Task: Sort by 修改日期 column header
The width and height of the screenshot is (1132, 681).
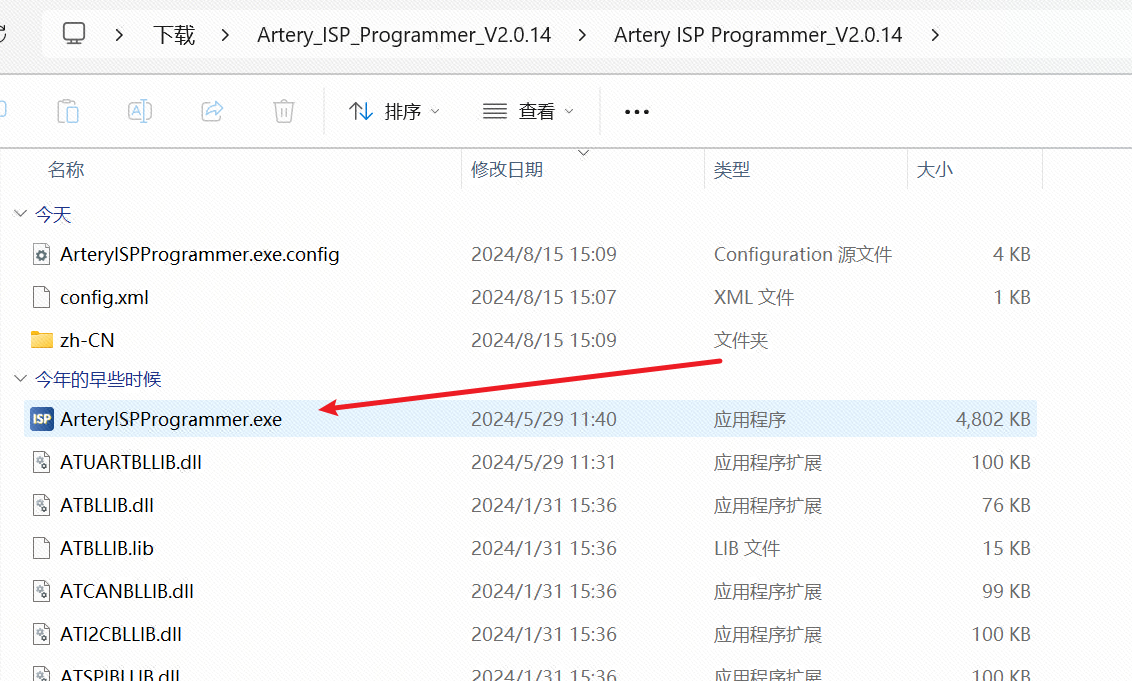Action: click(507, 170)
